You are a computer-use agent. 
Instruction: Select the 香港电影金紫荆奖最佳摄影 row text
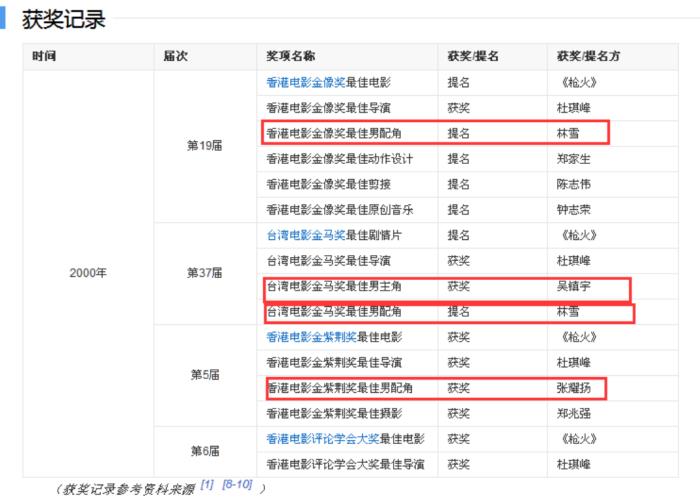click(x=334, y=413)
